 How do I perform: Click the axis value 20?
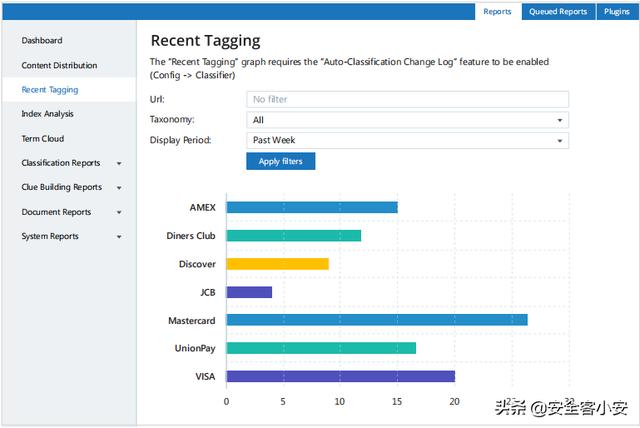(x=454, y=401)
